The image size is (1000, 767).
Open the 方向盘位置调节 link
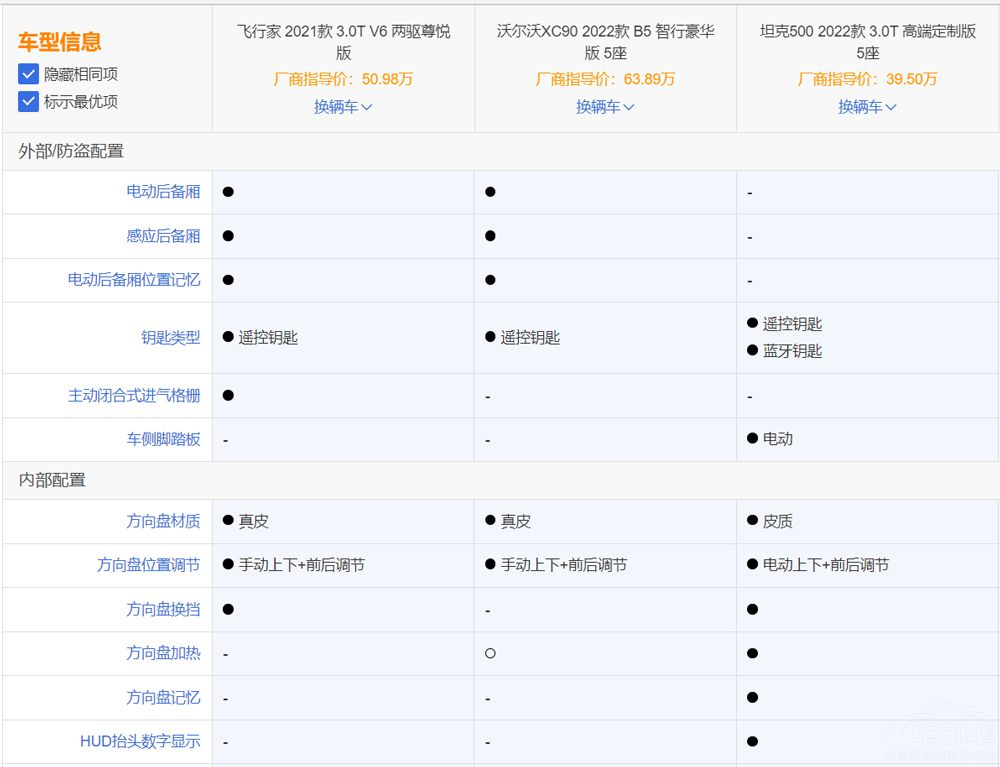point(148,565)
